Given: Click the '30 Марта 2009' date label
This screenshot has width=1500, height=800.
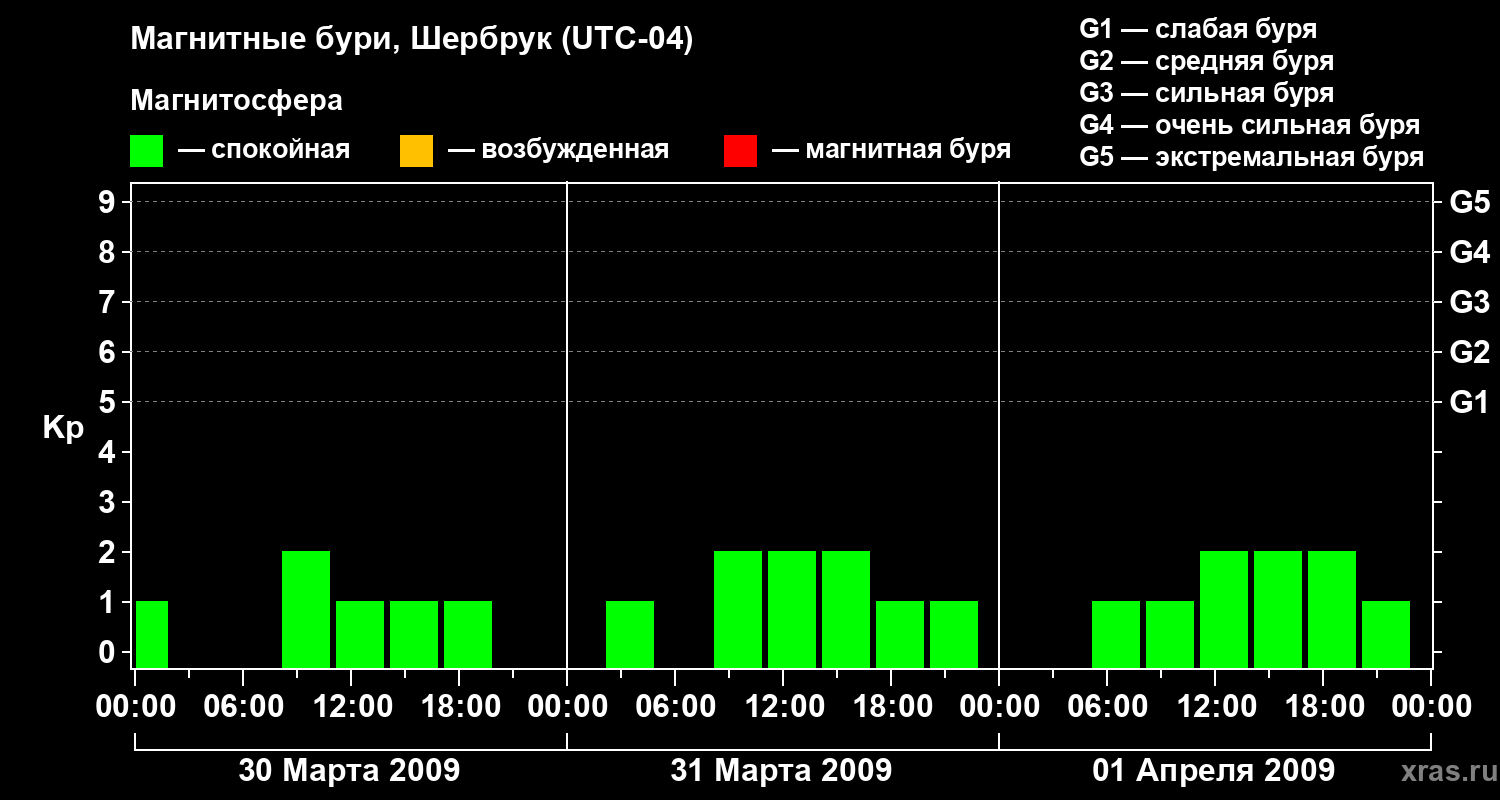Looking at the screenshot, I should pyautogui.click(x=349, y=771).
